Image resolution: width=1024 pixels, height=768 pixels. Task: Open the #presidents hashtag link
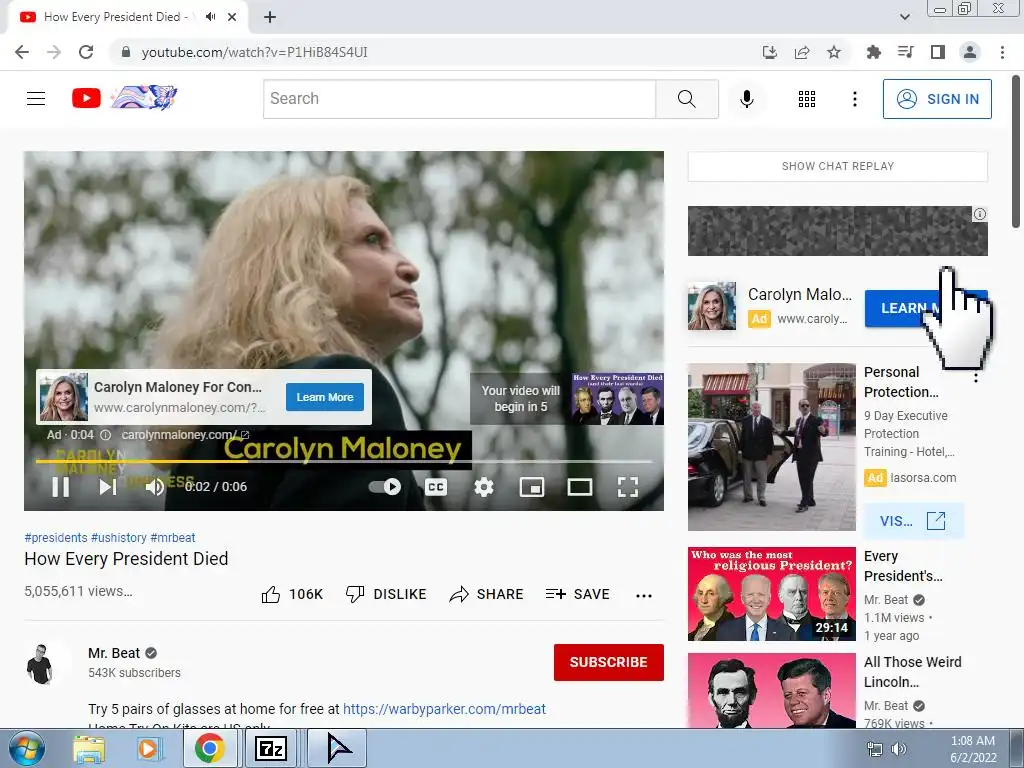tap(56, 537)
